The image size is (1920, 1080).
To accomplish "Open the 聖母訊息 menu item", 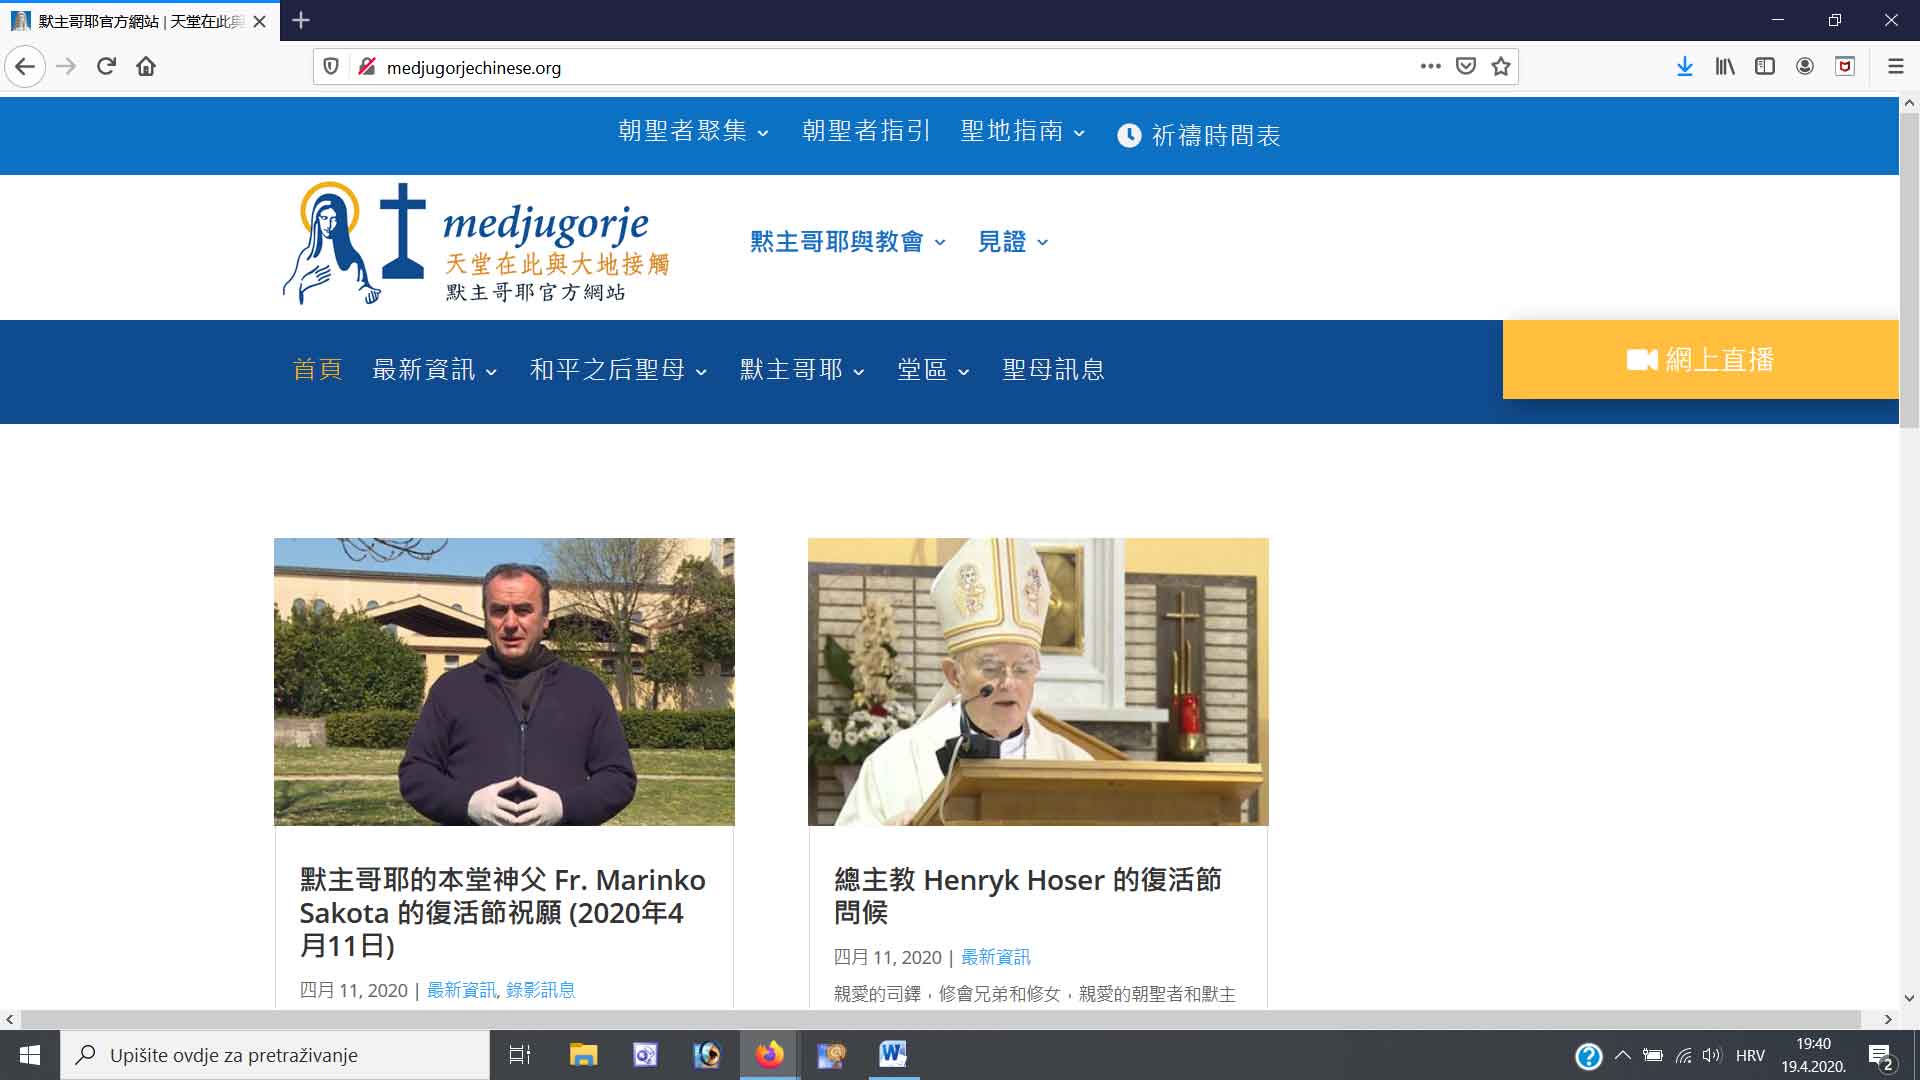I will point(1053,370).
